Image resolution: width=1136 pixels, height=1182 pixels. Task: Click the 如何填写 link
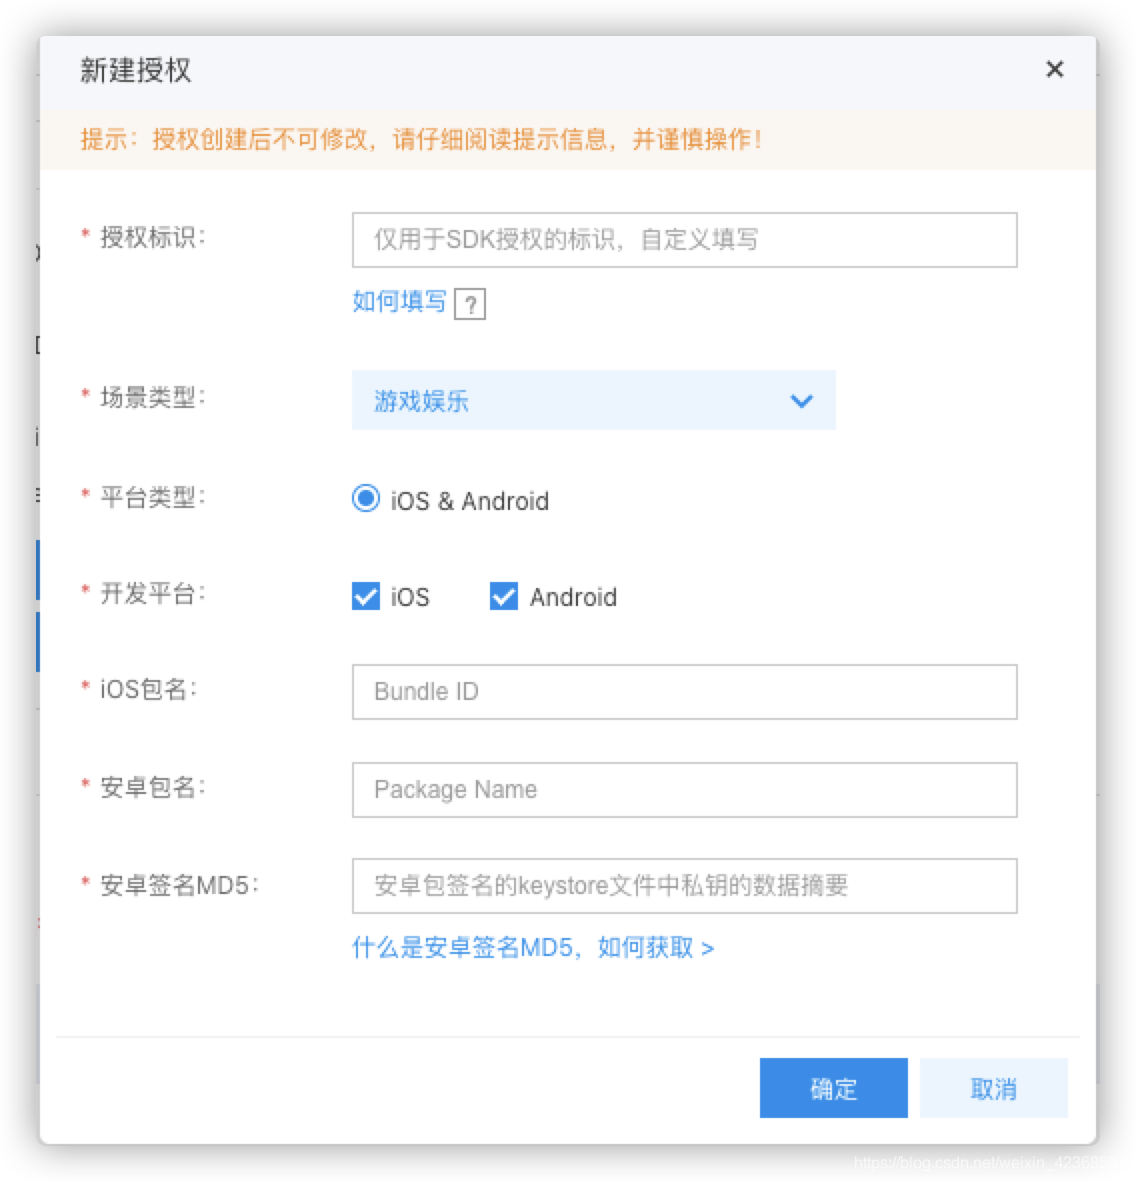[397, 301]
